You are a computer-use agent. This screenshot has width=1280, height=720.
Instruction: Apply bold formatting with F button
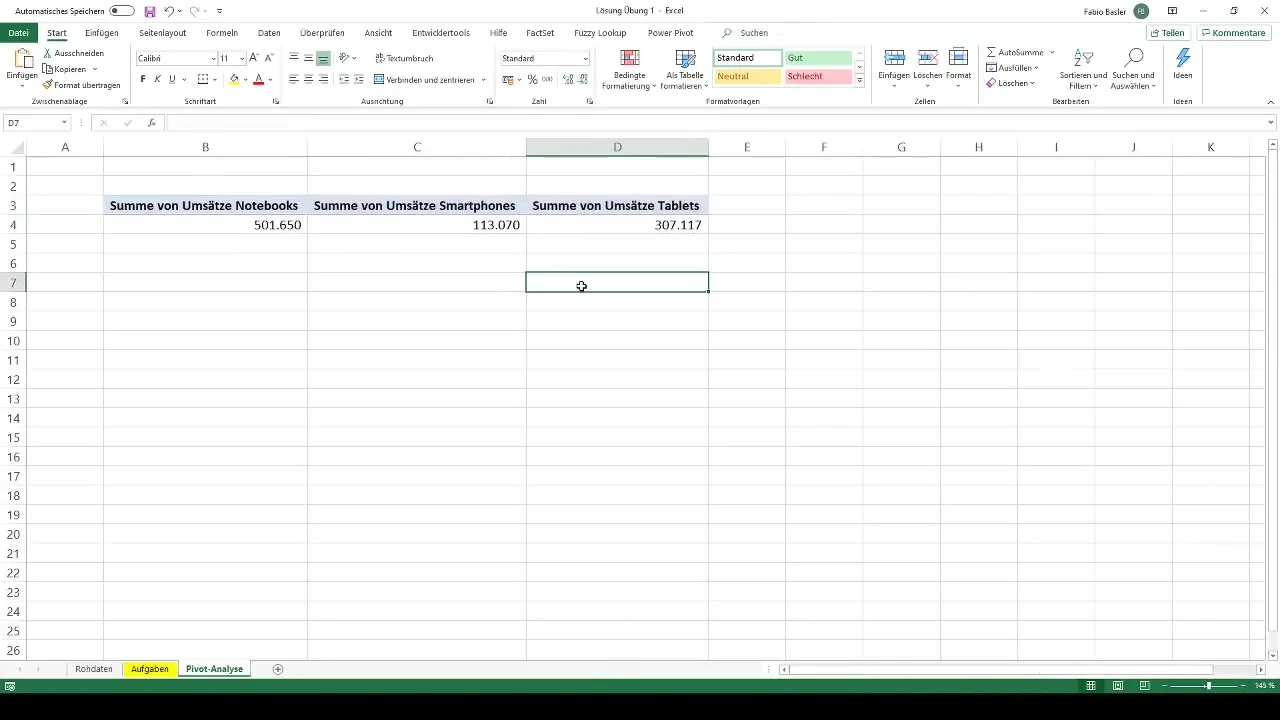(x=143, y=79)
